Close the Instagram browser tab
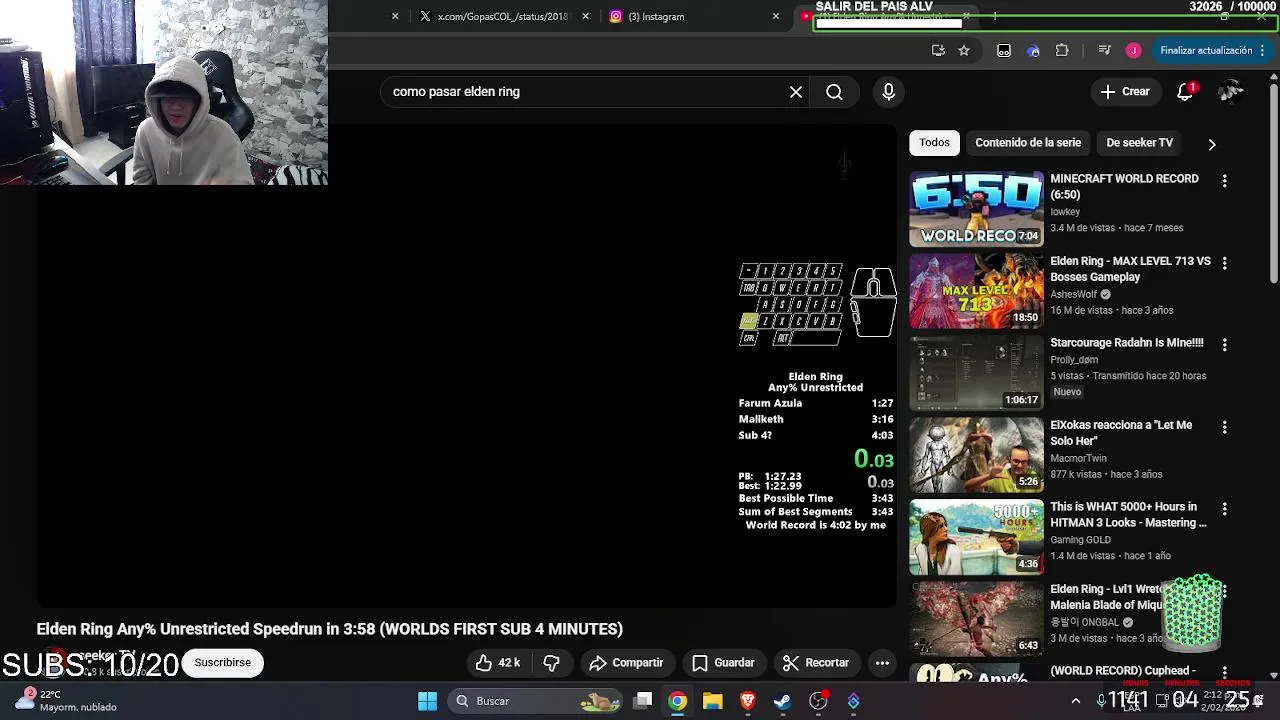 click(776, 17)
